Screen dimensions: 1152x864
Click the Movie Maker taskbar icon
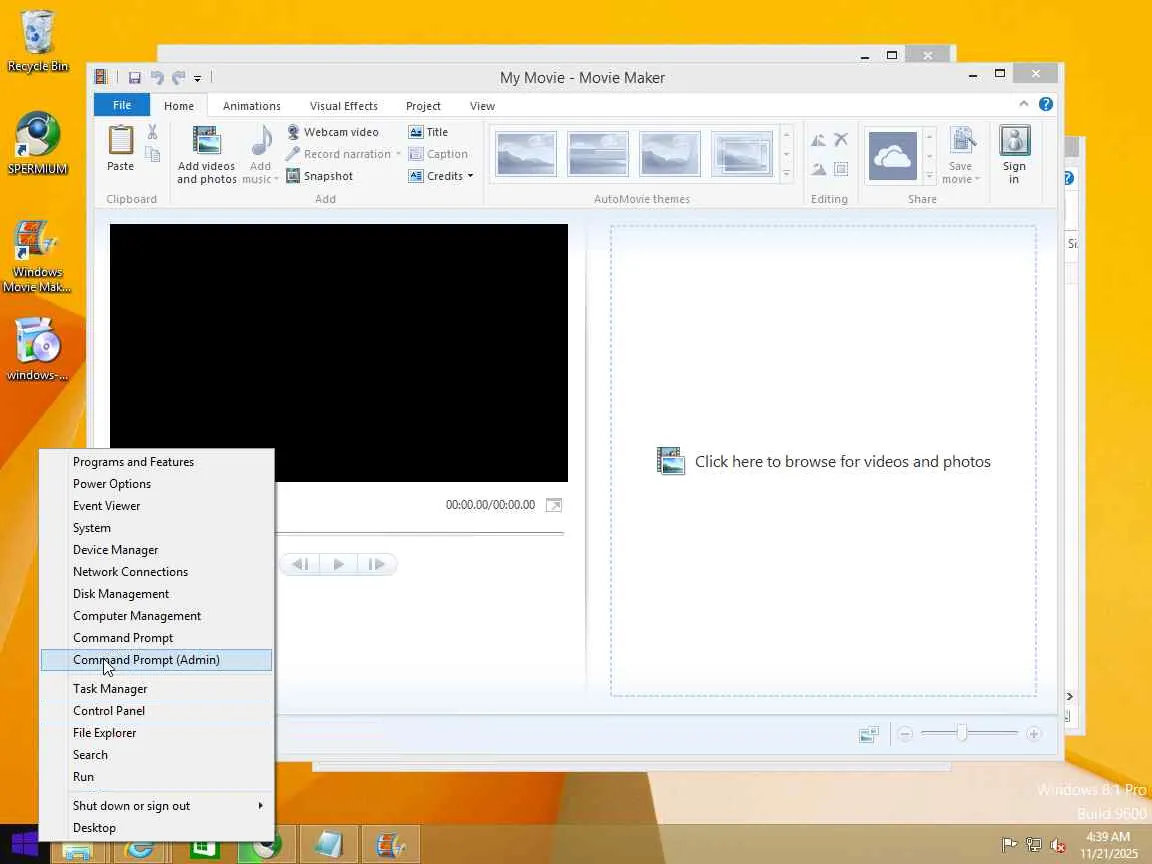pyautogui.click(x=390, y=845)
